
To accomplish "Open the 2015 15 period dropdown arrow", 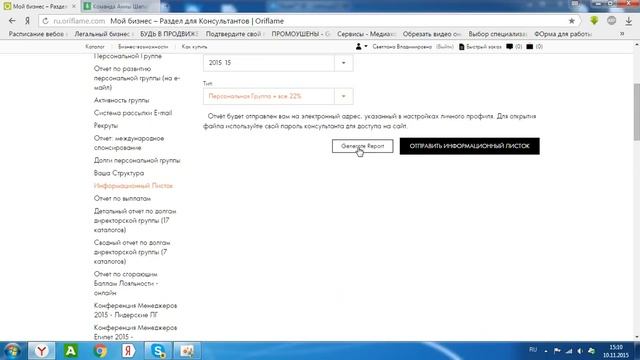I will click(x=343, y=63).
